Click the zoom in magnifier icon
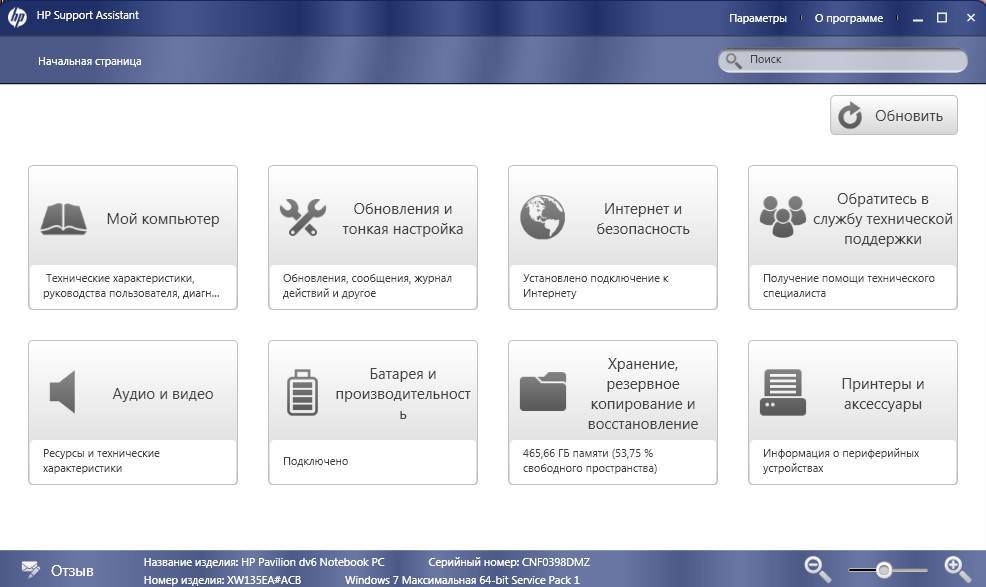 click(957, 569)
